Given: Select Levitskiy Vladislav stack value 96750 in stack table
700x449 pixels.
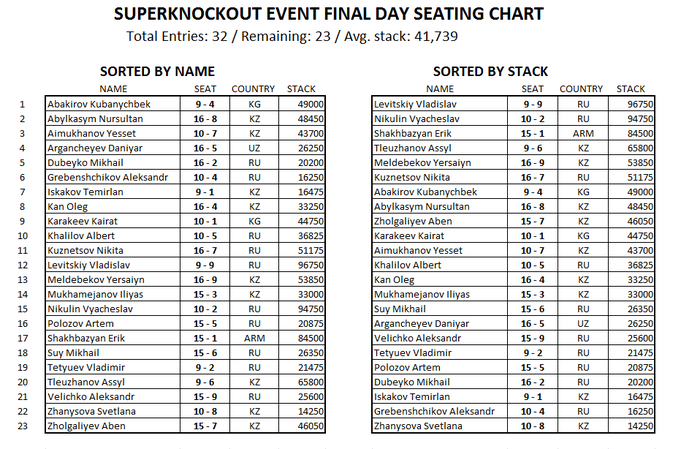Looking at the screenshot, I should tap(631, 104).
